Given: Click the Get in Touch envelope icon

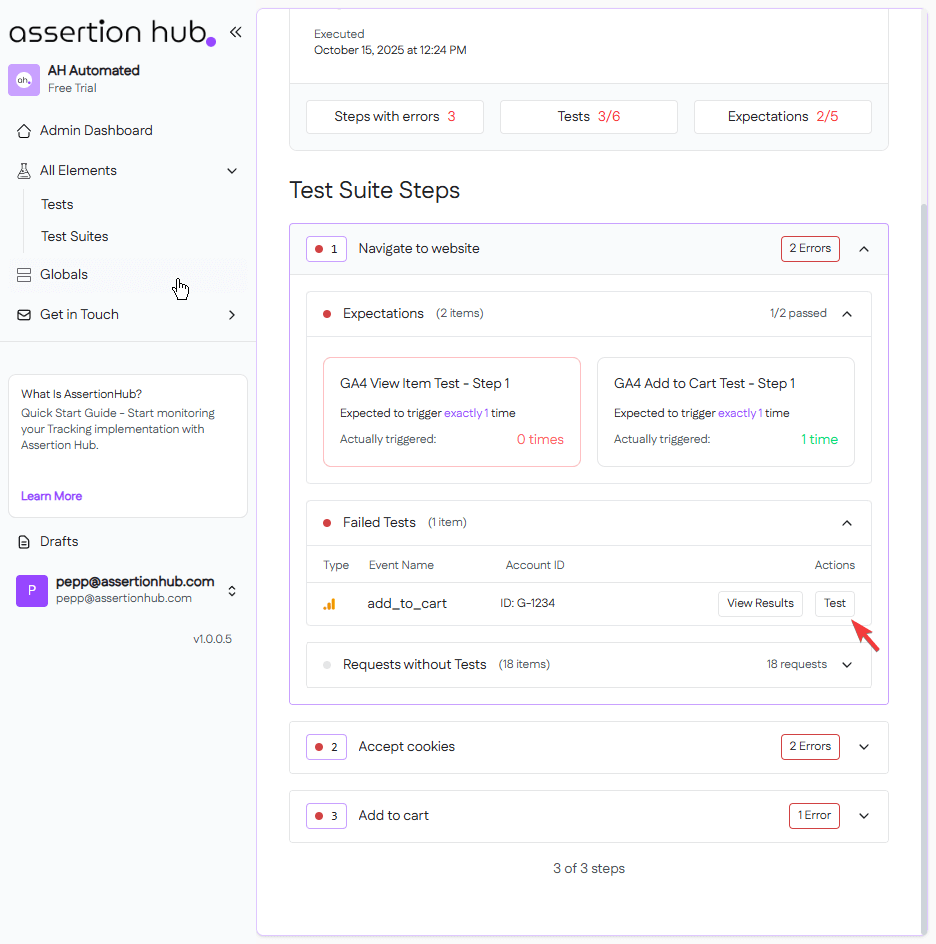Looking at the screenshot, I should pyautogui.click(x=24, y=315).
